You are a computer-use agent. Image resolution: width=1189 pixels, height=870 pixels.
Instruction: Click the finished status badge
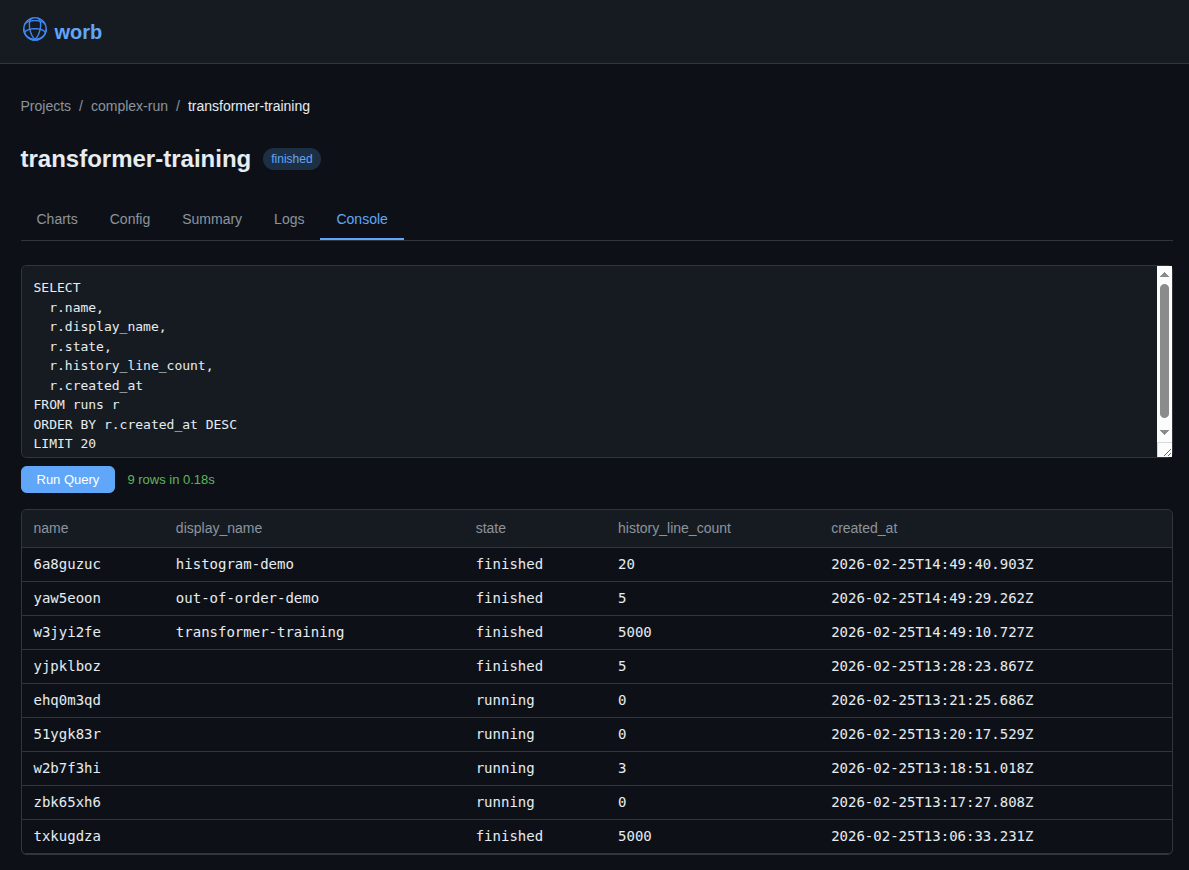[x=292, y=159]
